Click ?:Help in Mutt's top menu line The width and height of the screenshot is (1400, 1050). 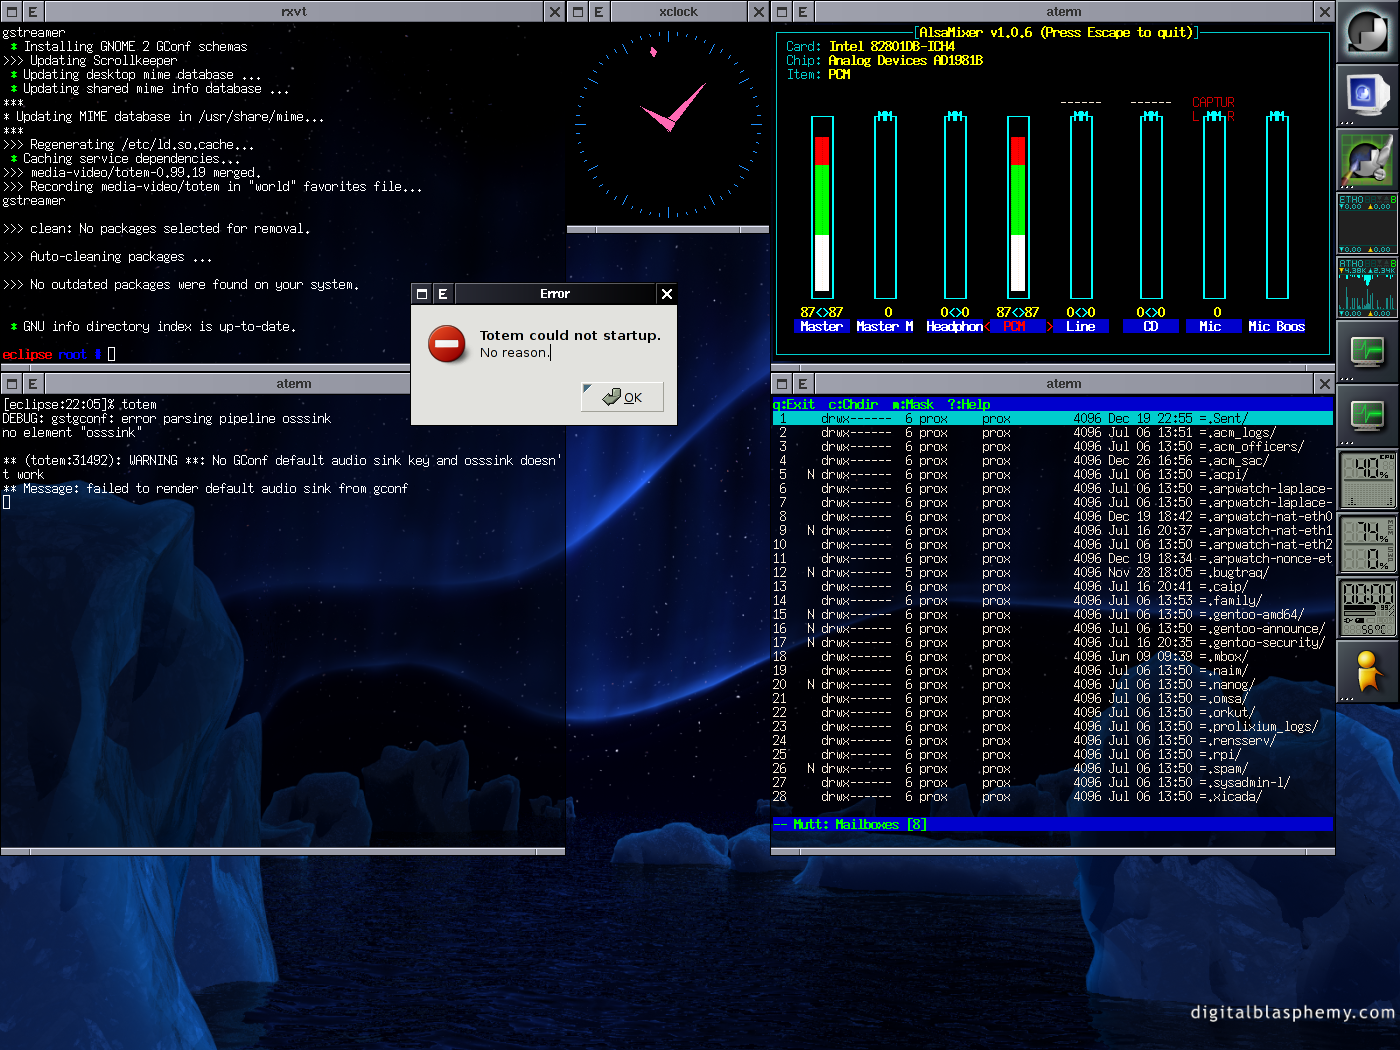coord(969,405)
